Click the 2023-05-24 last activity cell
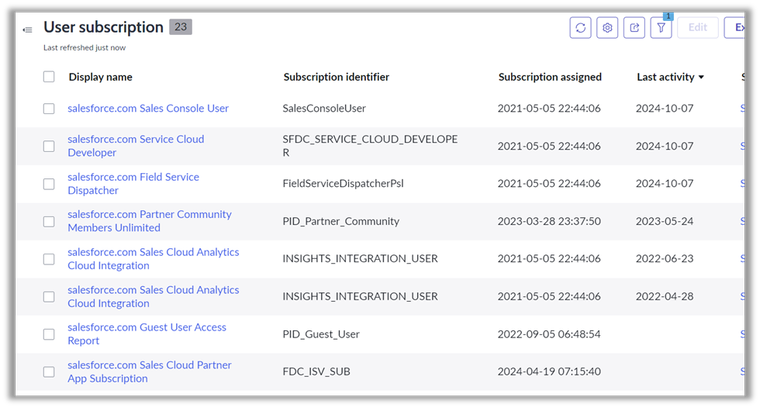760x408 pixels. point(665,221)
